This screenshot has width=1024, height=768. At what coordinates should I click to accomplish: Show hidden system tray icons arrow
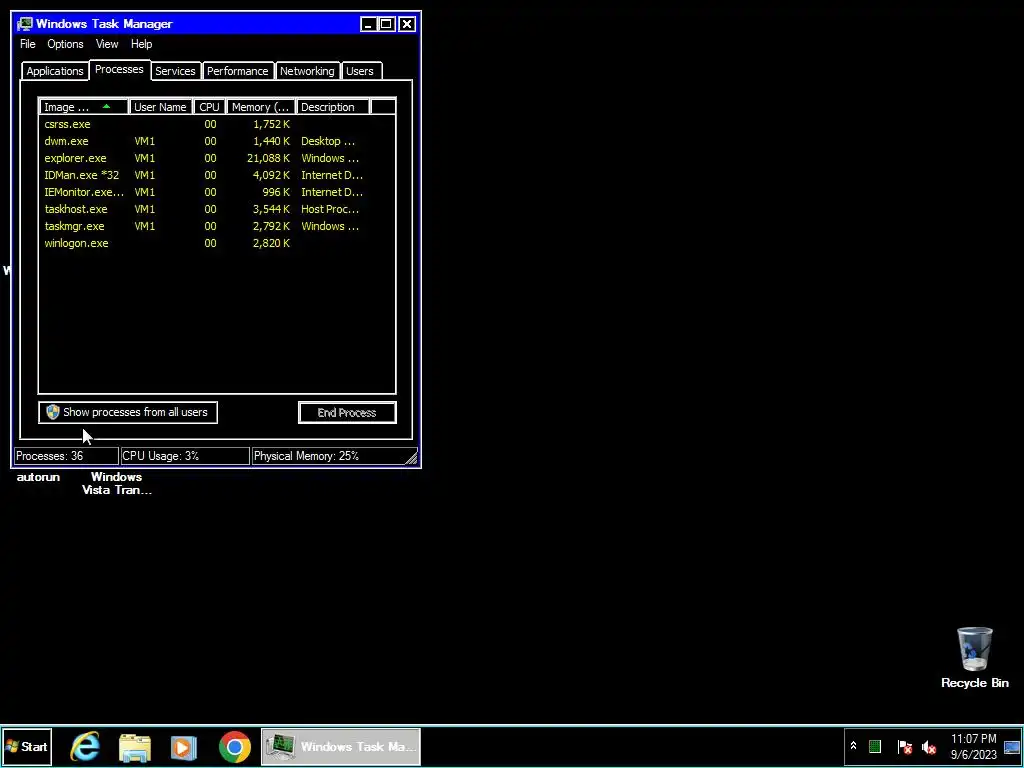click(853, 746)
